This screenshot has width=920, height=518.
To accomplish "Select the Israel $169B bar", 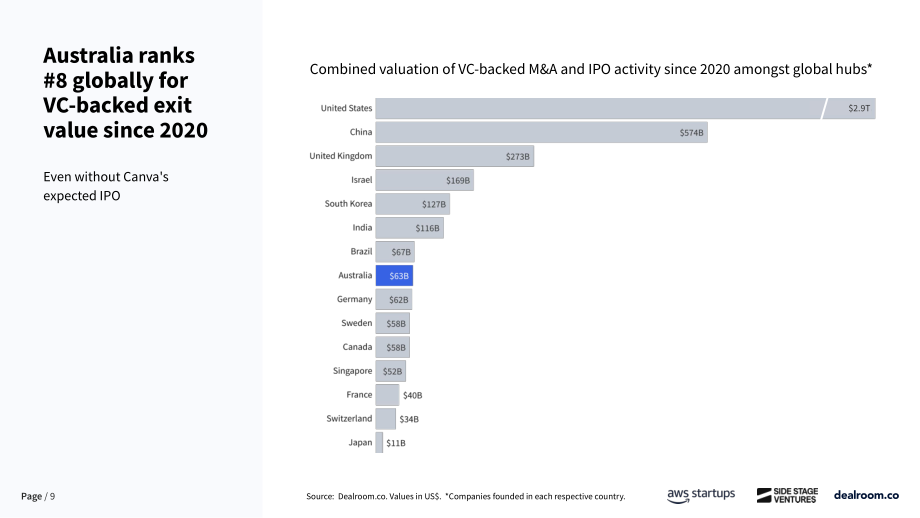I will pos(425,180).
